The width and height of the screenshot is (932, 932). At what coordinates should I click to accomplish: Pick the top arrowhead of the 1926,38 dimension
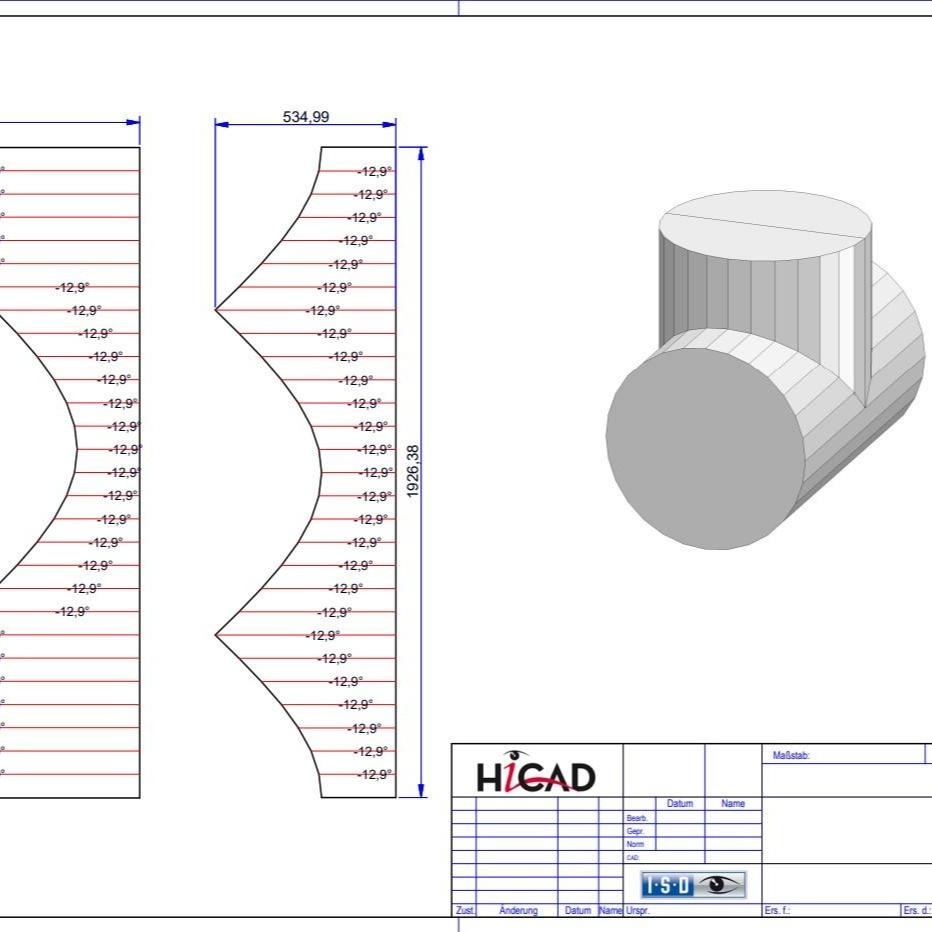(x=421, y=153)
